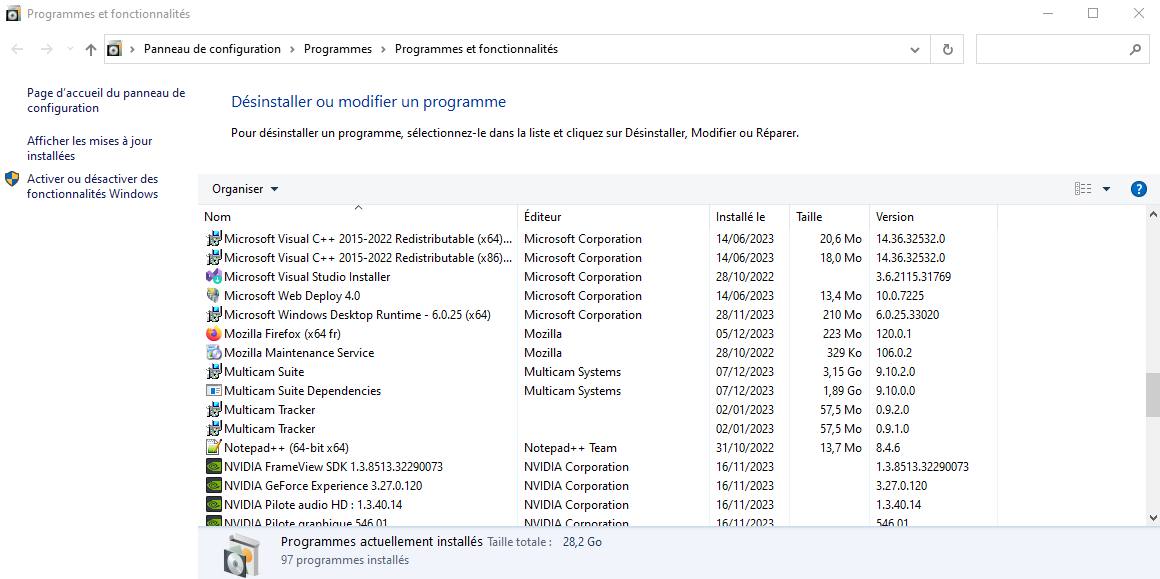Screen dimensions: 1160x579
Task: Click the "210 Mo" size cell
Action: (843, 315)
